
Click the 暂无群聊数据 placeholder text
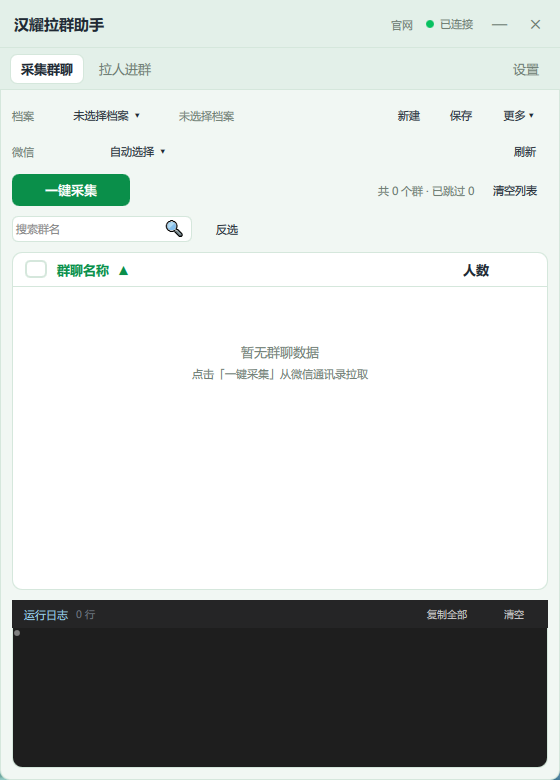(280, 353)
